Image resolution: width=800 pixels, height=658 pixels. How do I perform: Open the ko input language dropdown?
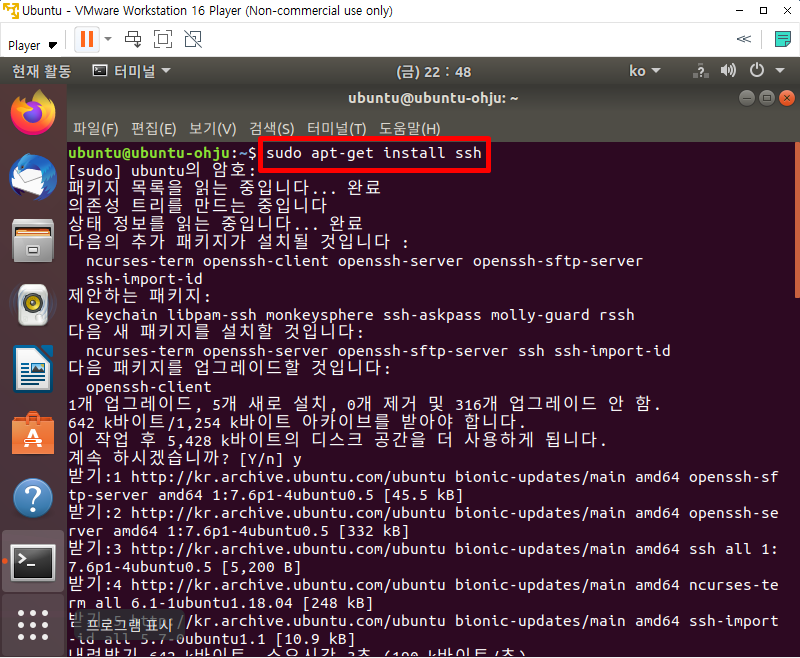pos(644,71)
